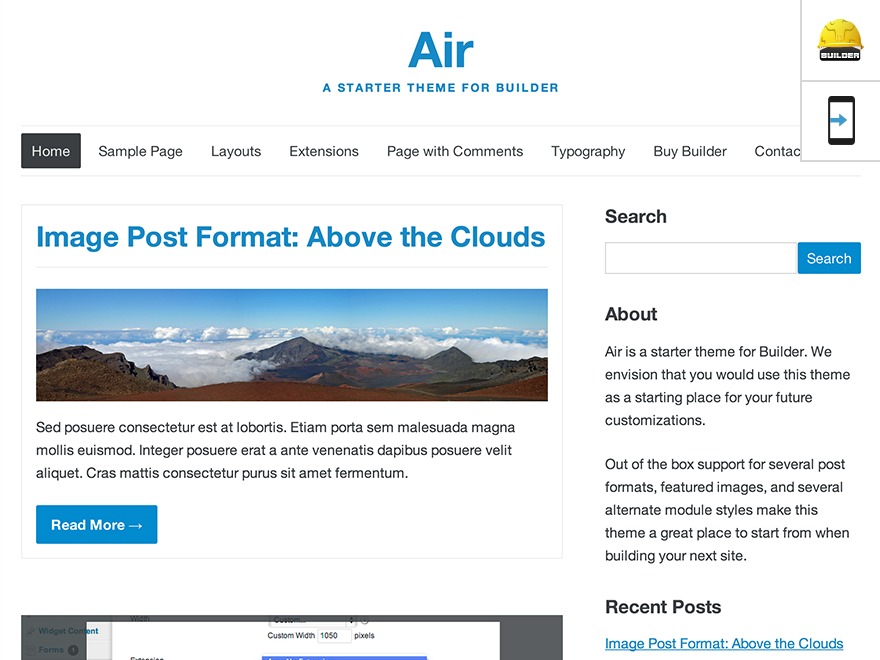Viewport: 880px width, 660px height.
Task: Open the mountain clouds panorama image
Action: (292, 345)
